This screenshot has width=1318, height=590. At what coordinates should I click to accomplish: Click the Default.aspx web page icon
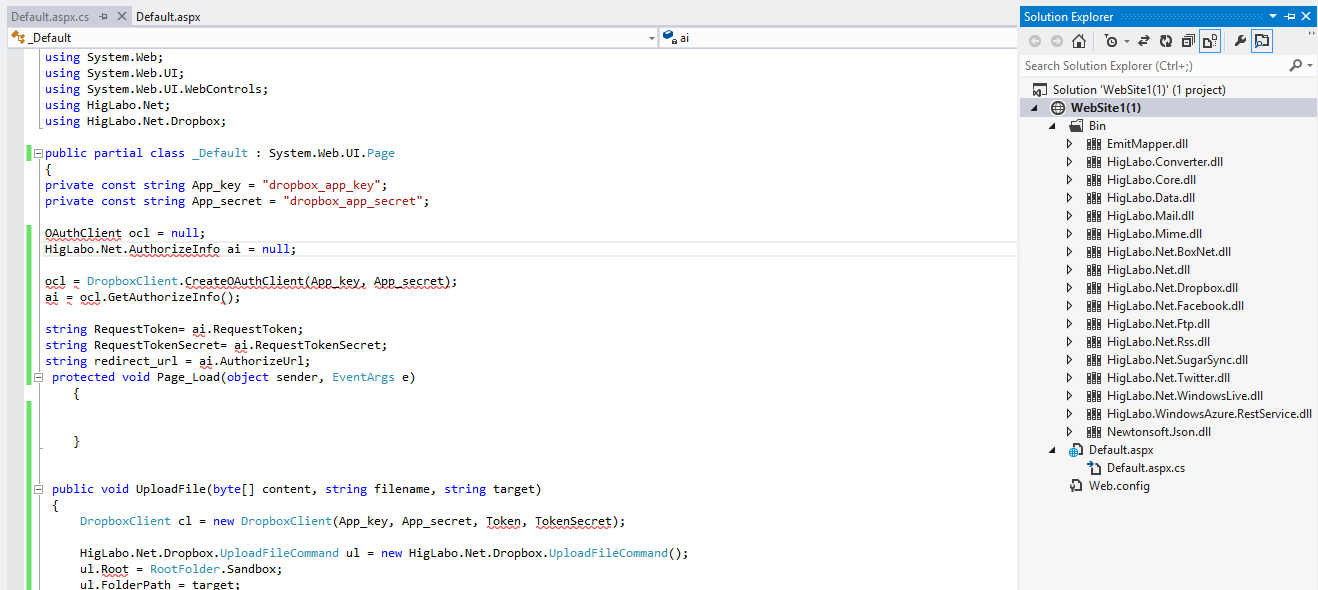pyautogui.click(x=1075, y=450)
